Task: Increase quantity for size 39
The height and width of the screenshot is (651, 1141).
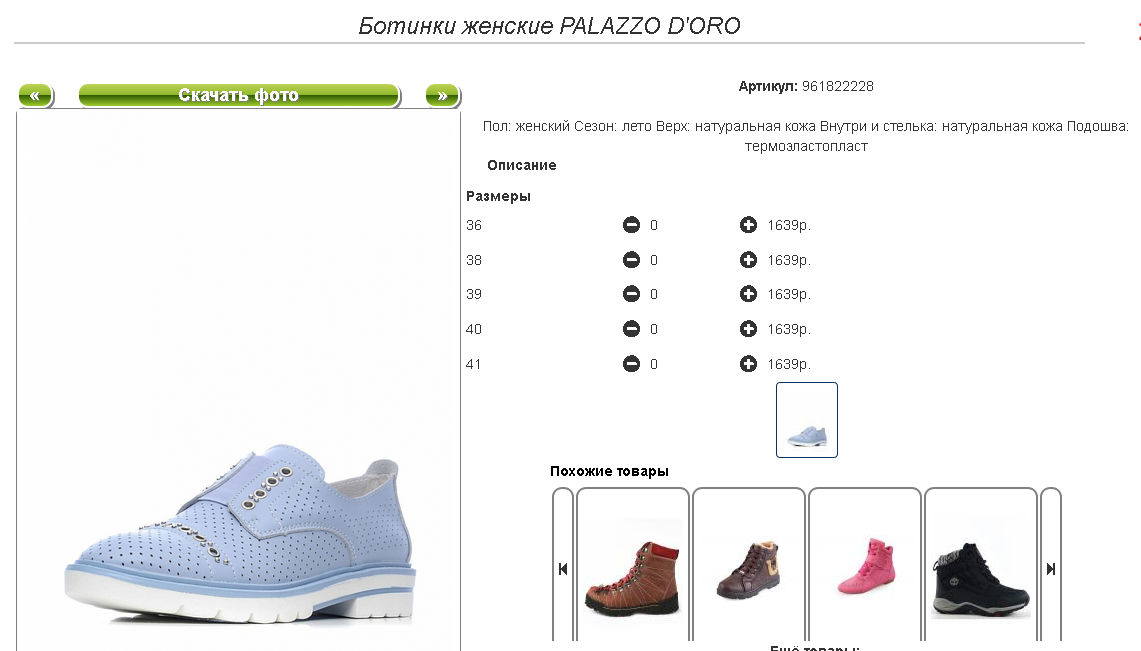Action: [x=748, y=294]
